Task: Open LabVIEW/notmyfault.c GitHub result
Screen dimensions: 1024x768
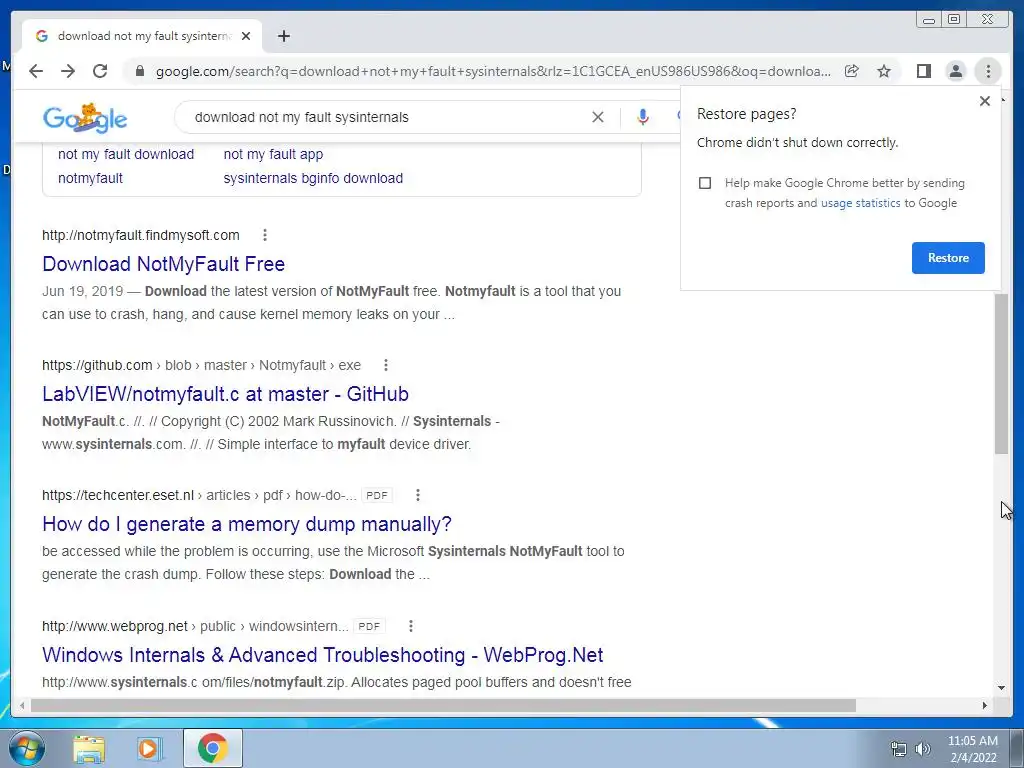Action: click(225, 394)
